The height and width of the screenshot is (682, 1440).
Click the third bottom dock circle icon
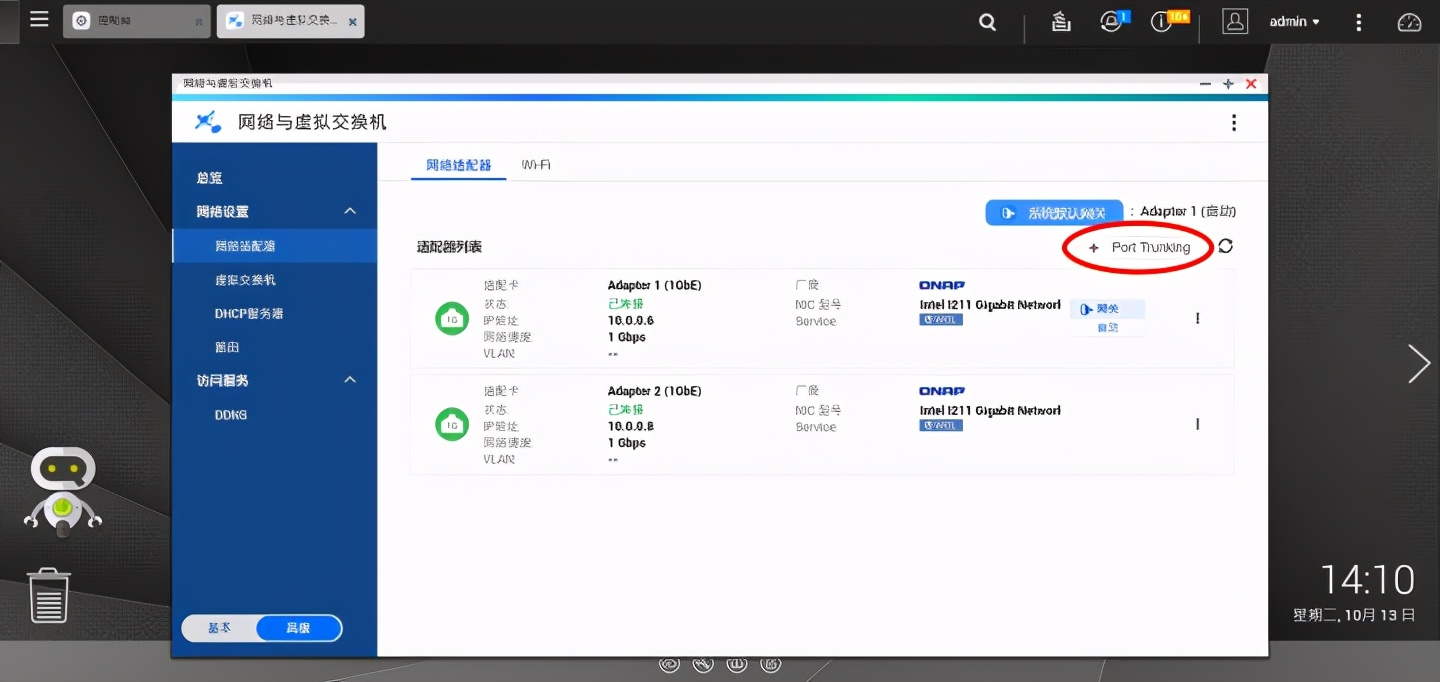737,664
